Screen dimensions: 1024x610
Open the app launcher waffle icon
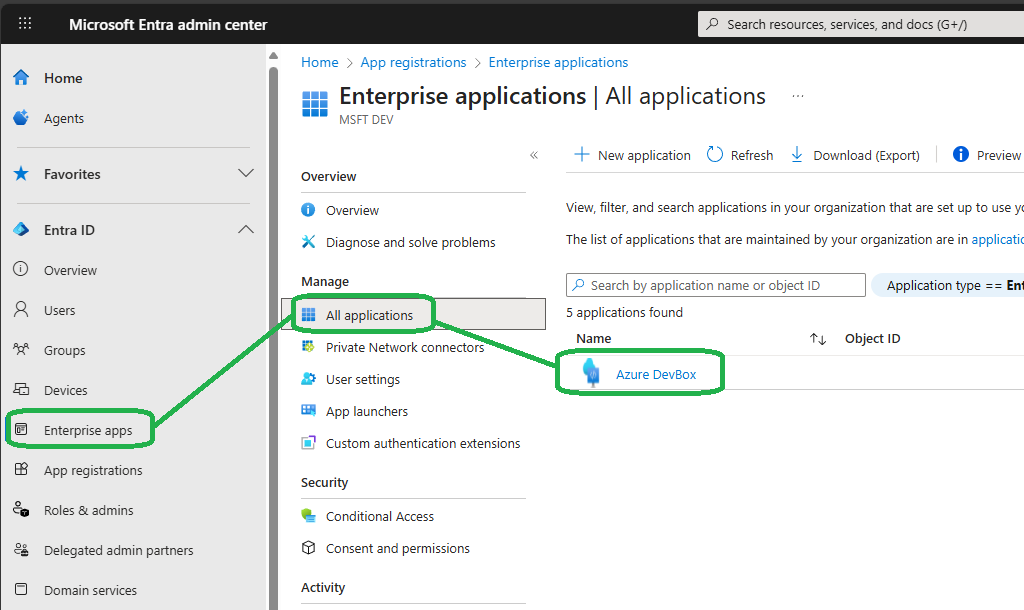coord(25,24)
